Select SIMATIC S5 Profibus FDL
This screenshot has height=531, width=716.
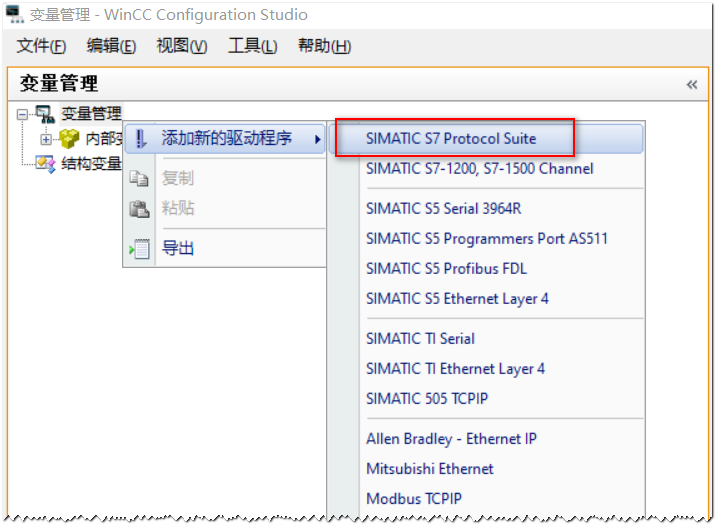tap(446, 268)
